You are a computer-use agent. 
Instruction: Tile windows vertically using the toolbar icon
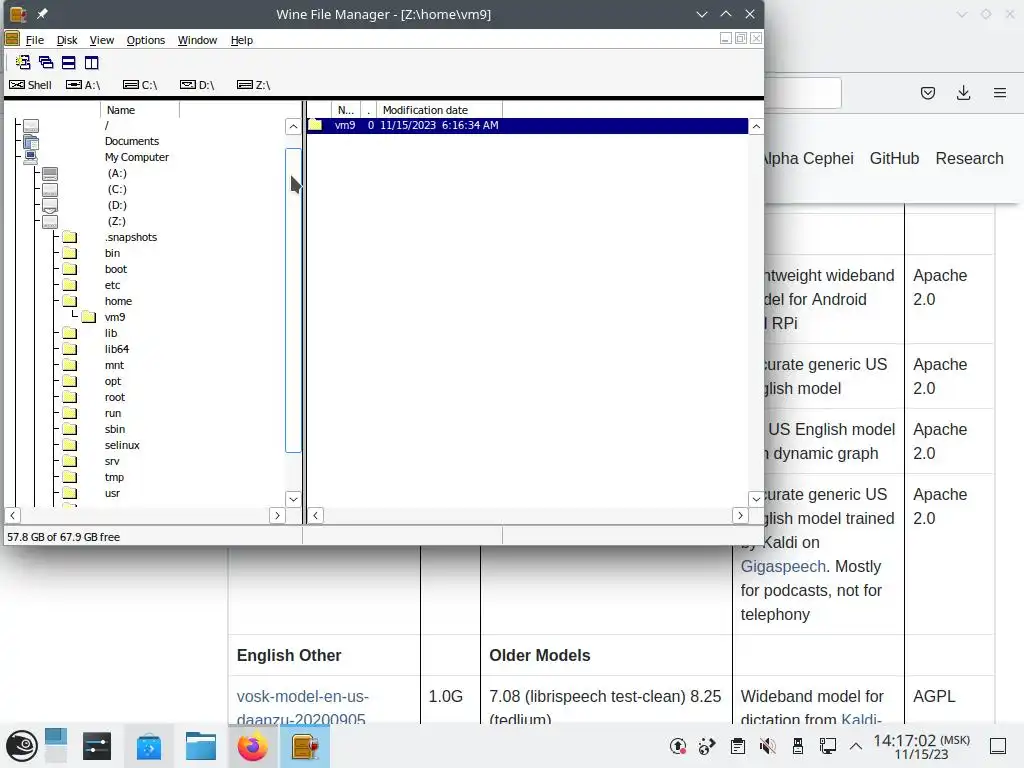coord(91,63)
